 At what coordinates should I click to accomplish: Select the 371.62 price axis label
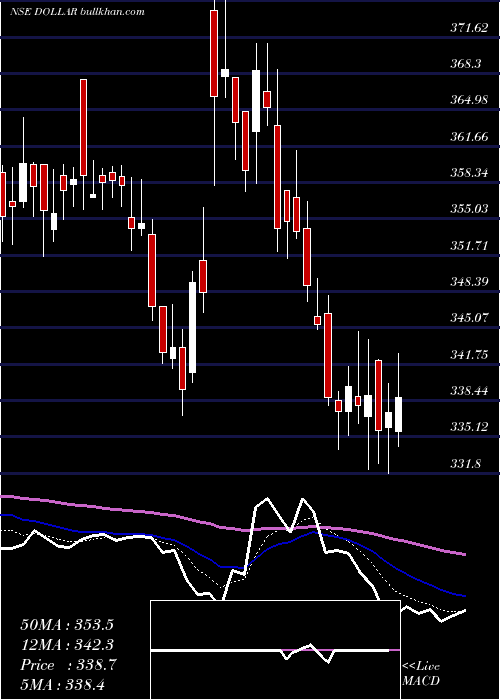469,28
